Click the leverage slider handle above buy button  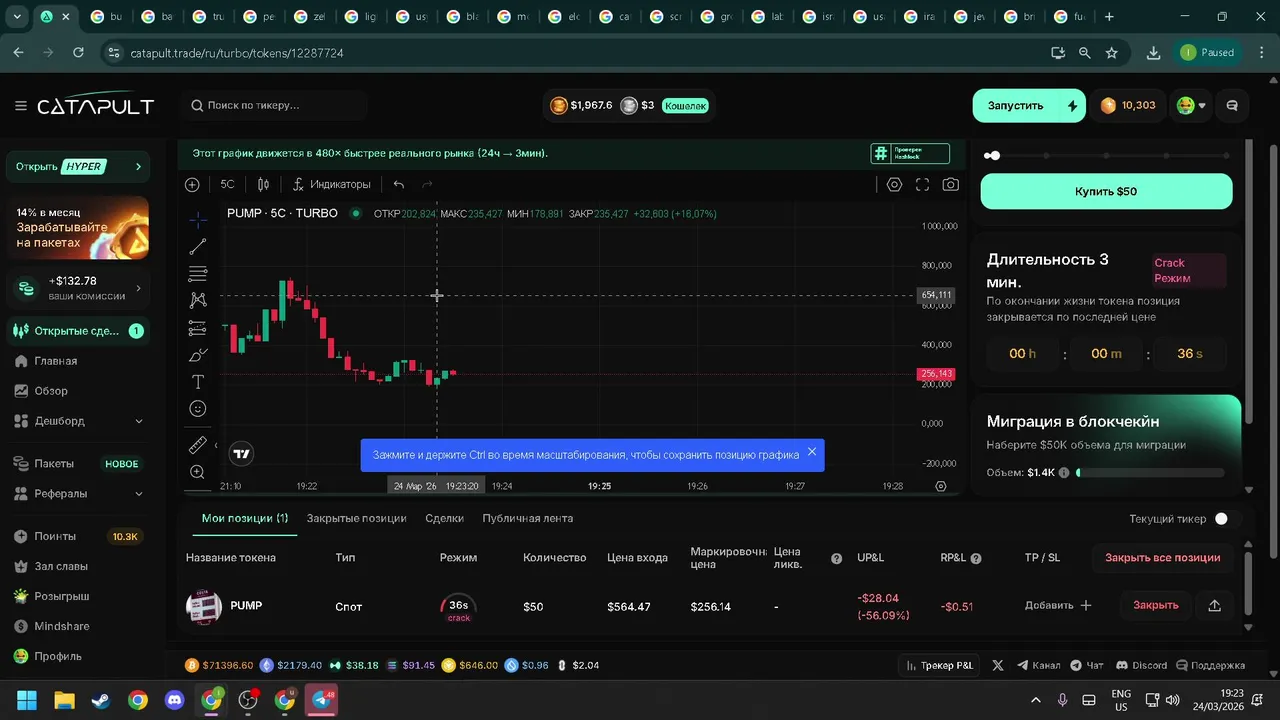click(994, 156)
